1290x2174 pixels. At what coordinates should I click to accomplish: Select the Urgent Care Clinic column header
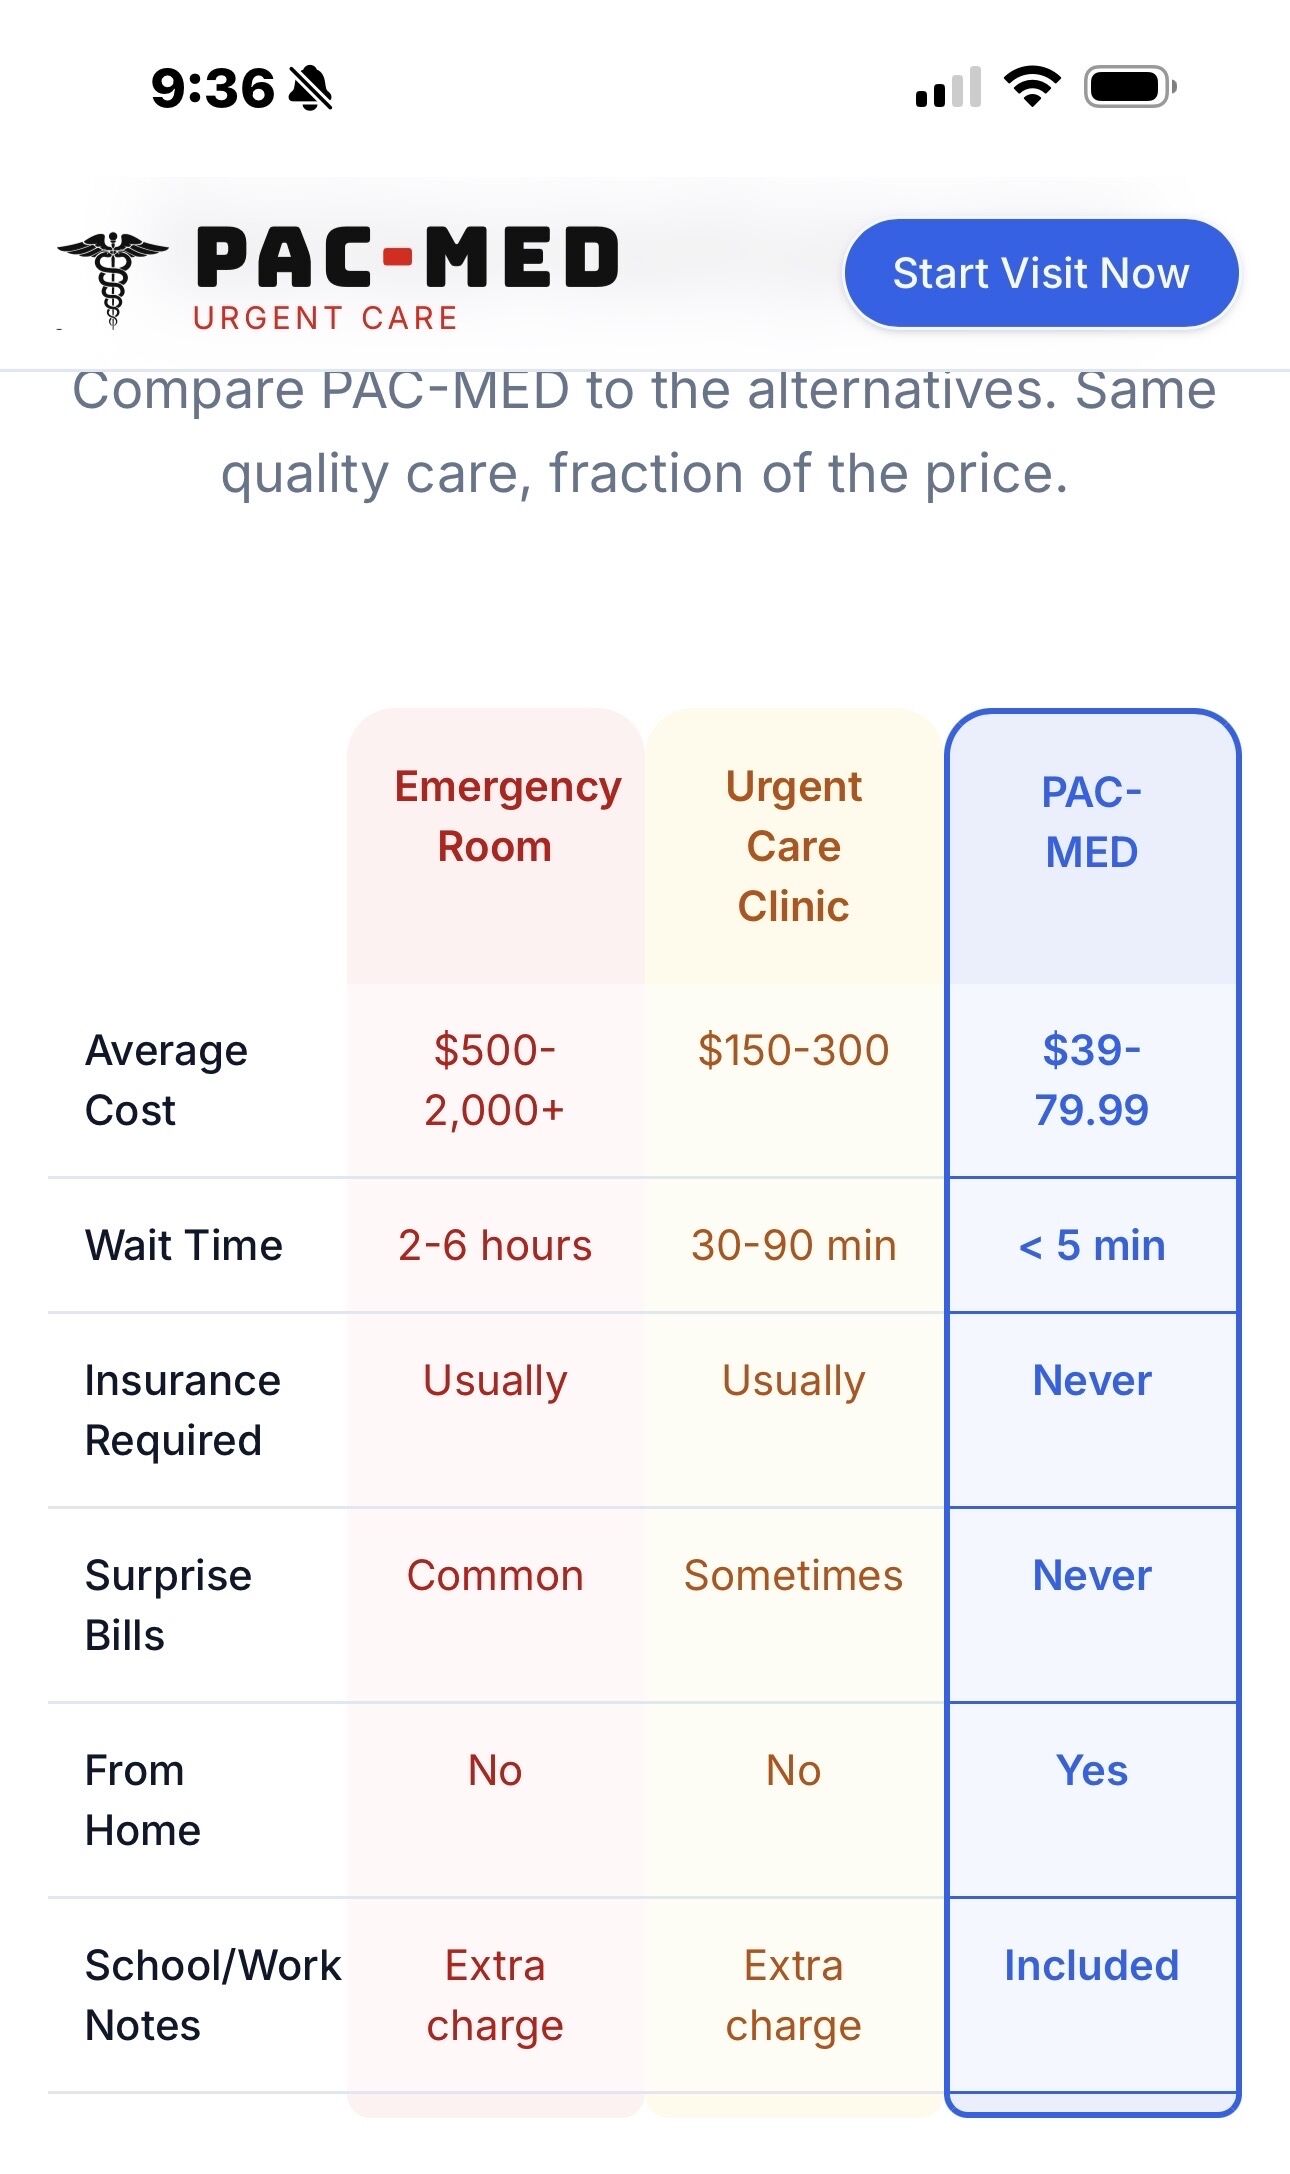tap(793, 846)
